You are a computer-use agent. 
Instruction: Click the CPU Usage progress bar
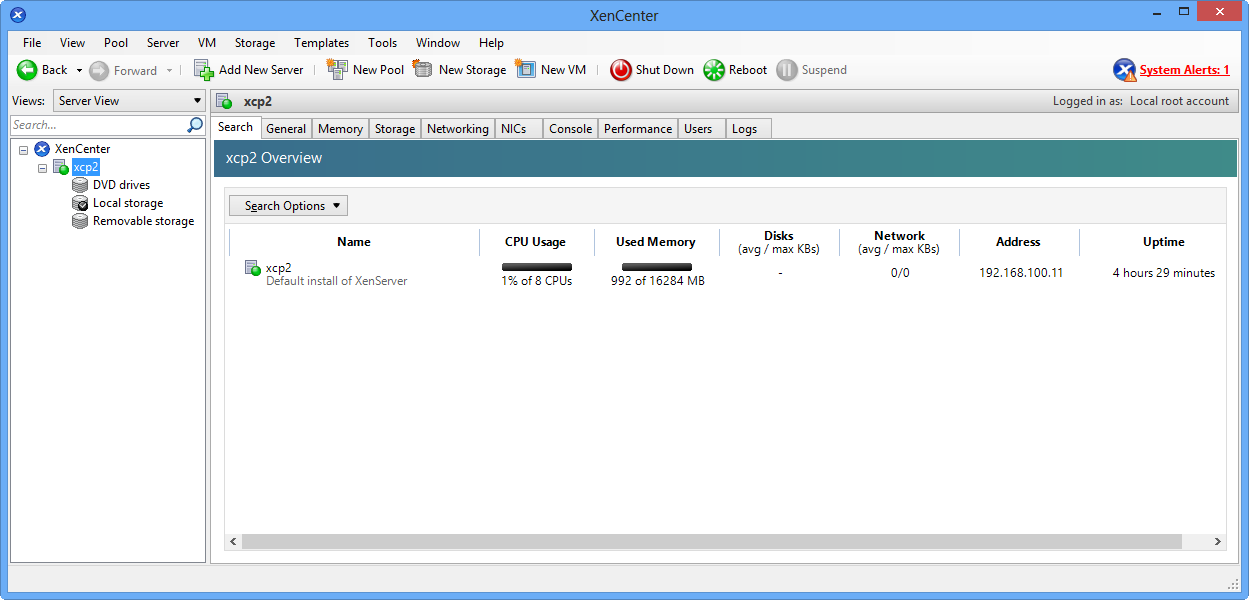pos(537,267)
